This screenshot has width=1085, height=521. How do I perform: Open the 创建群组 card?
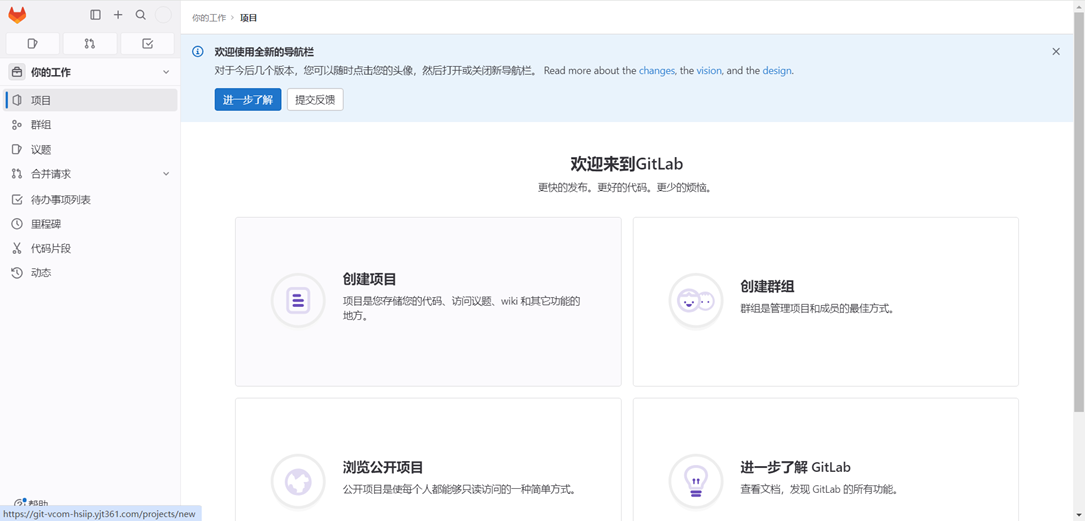(826, 302)
